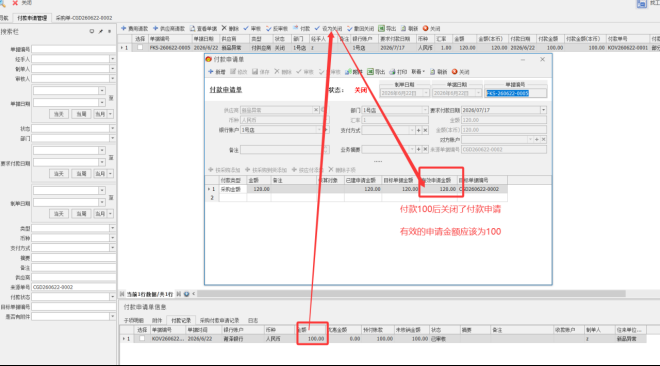Click the clear X in the 供应商 field
Viewport: 660px width, 366px height.
(316, 110)
